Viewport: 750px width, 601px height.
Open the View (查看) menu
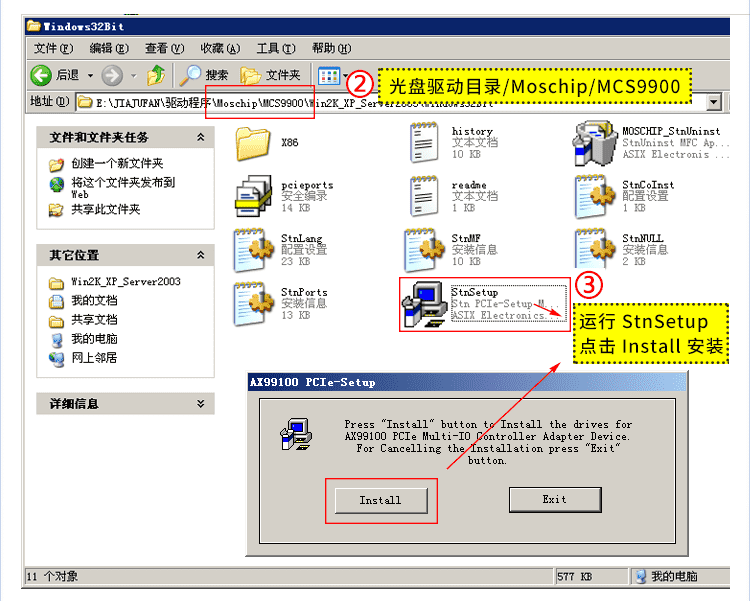[x=165, y=48]
